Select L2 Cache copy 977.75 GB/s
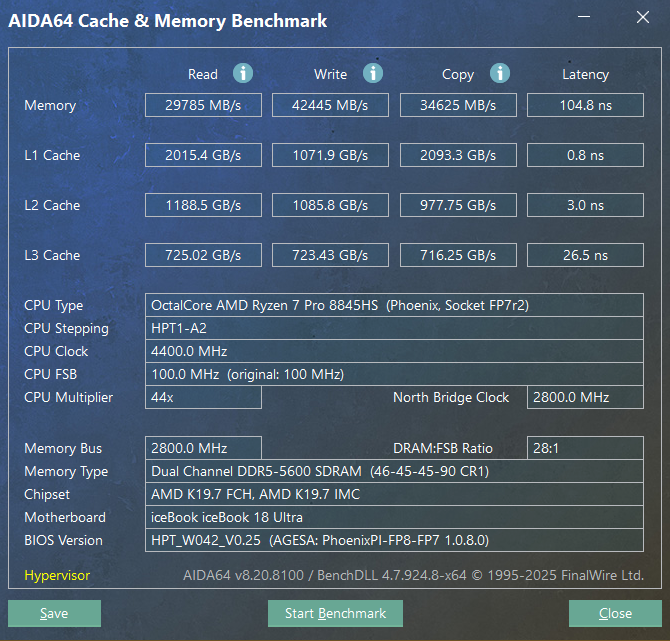 [x=458, y=205]
